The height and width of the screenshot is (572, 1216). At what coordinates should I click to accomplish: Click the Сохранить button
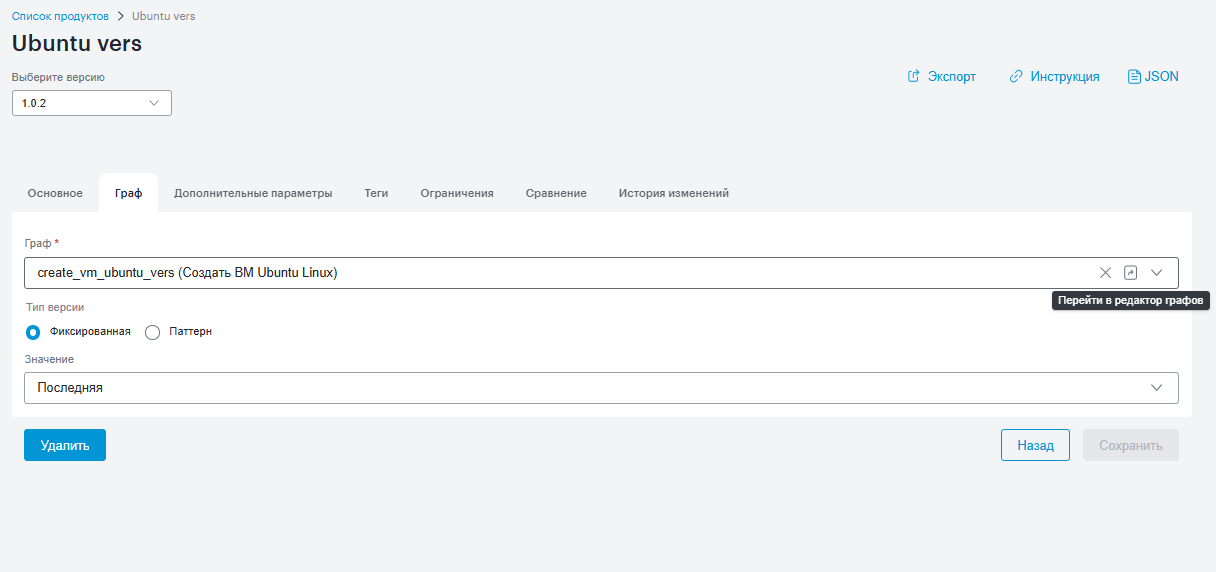pyautogui.click(x=1131, y=445)
